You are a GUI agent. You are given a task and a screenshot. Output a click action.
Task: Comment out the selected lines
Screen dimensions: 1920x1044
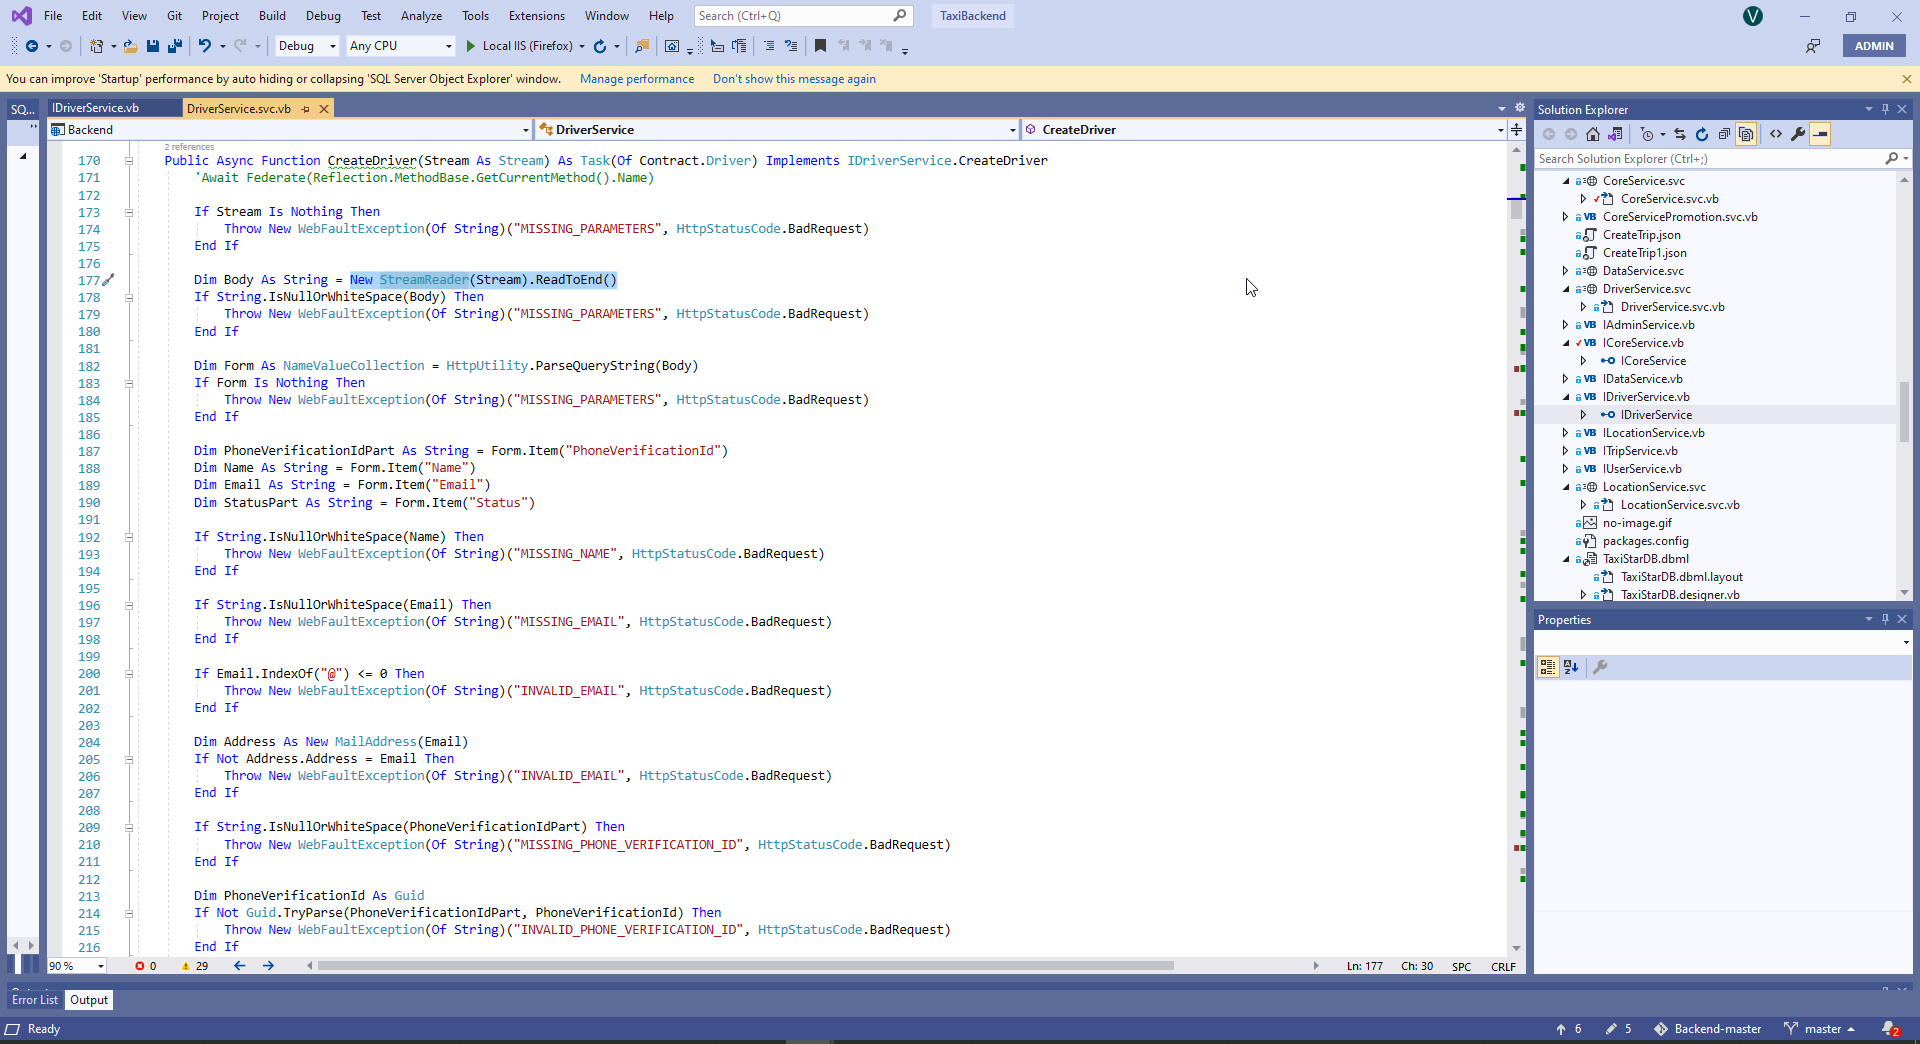point(769,46)
